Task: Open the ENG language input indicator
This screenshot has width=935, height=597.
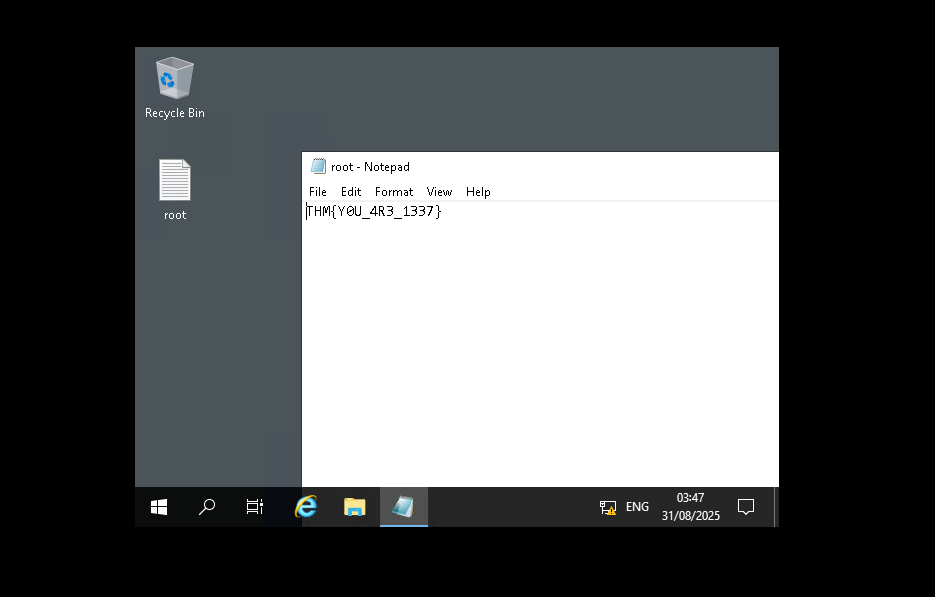Action: pos(637,507)
